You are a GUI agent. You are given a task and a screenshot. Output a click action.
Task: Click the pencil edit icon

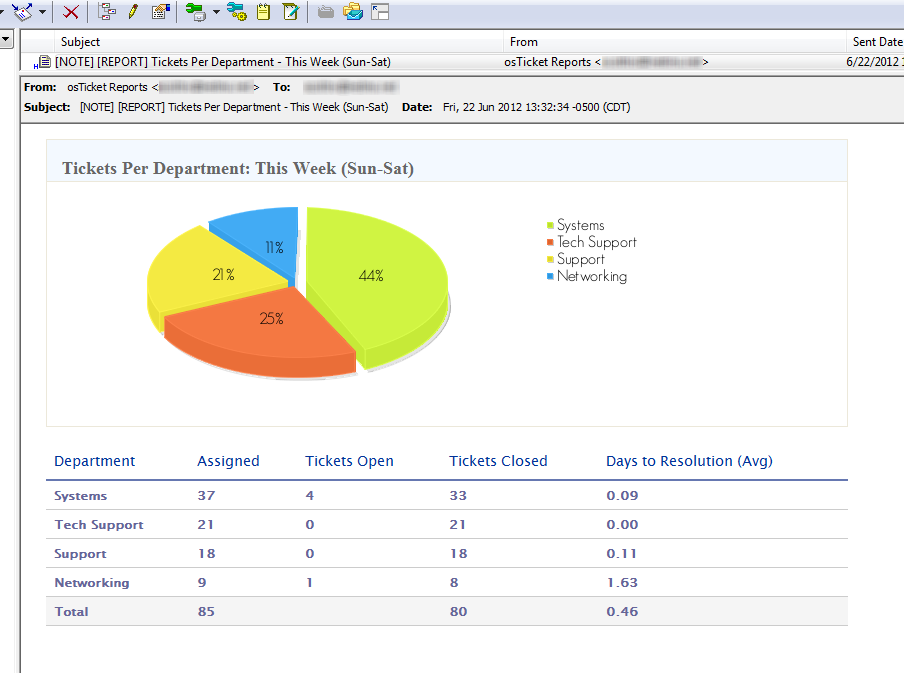tap(133, 12)
